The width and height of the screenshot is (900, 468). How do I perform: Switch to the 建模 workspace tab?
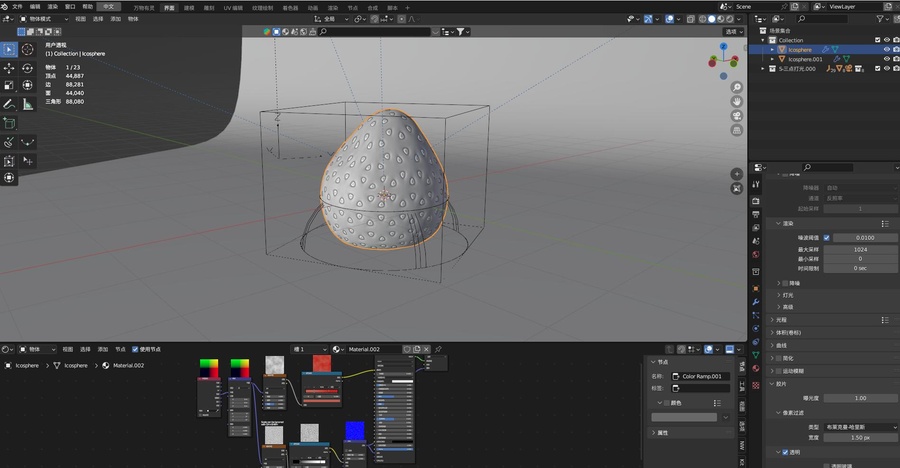(189, 7)
